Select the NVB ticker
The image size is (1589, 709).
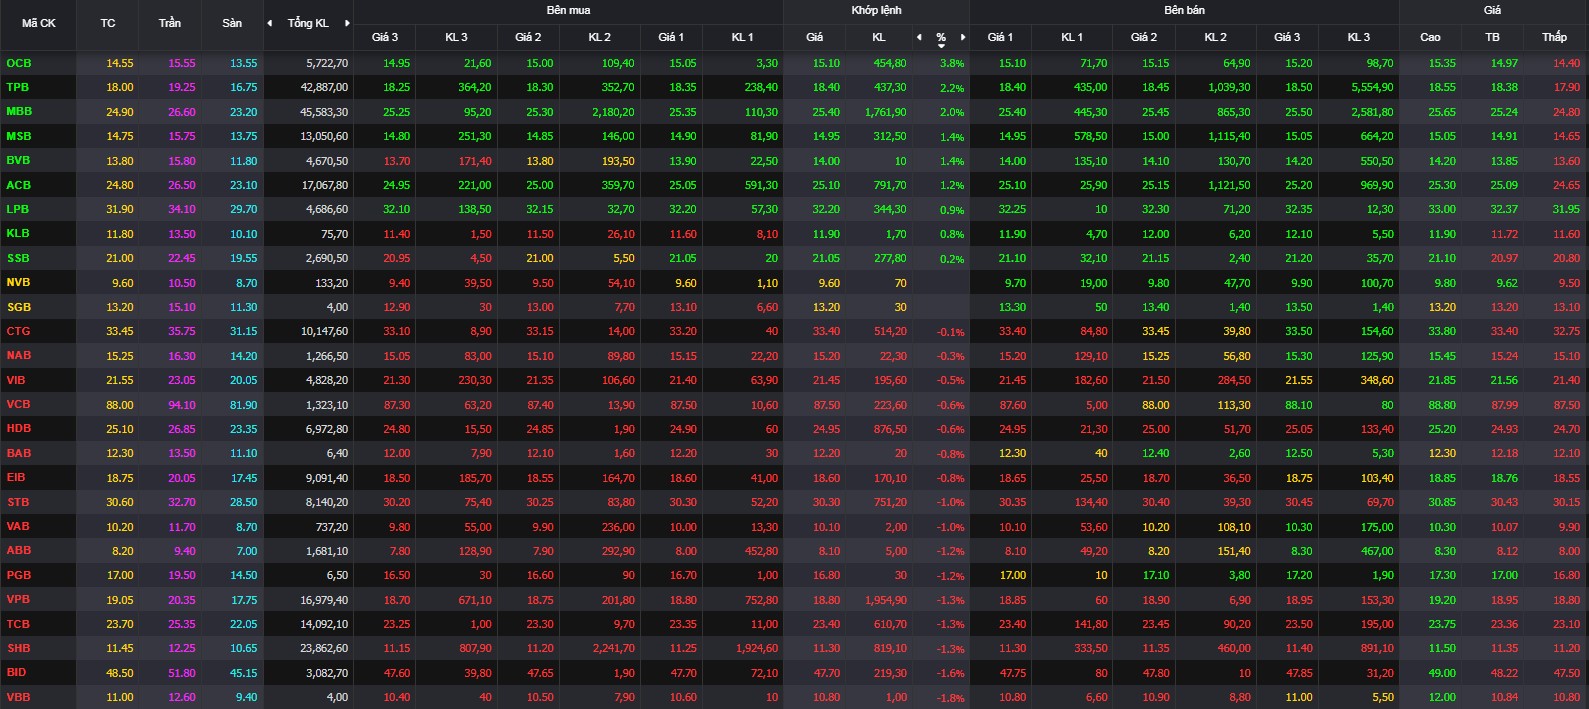18,282
